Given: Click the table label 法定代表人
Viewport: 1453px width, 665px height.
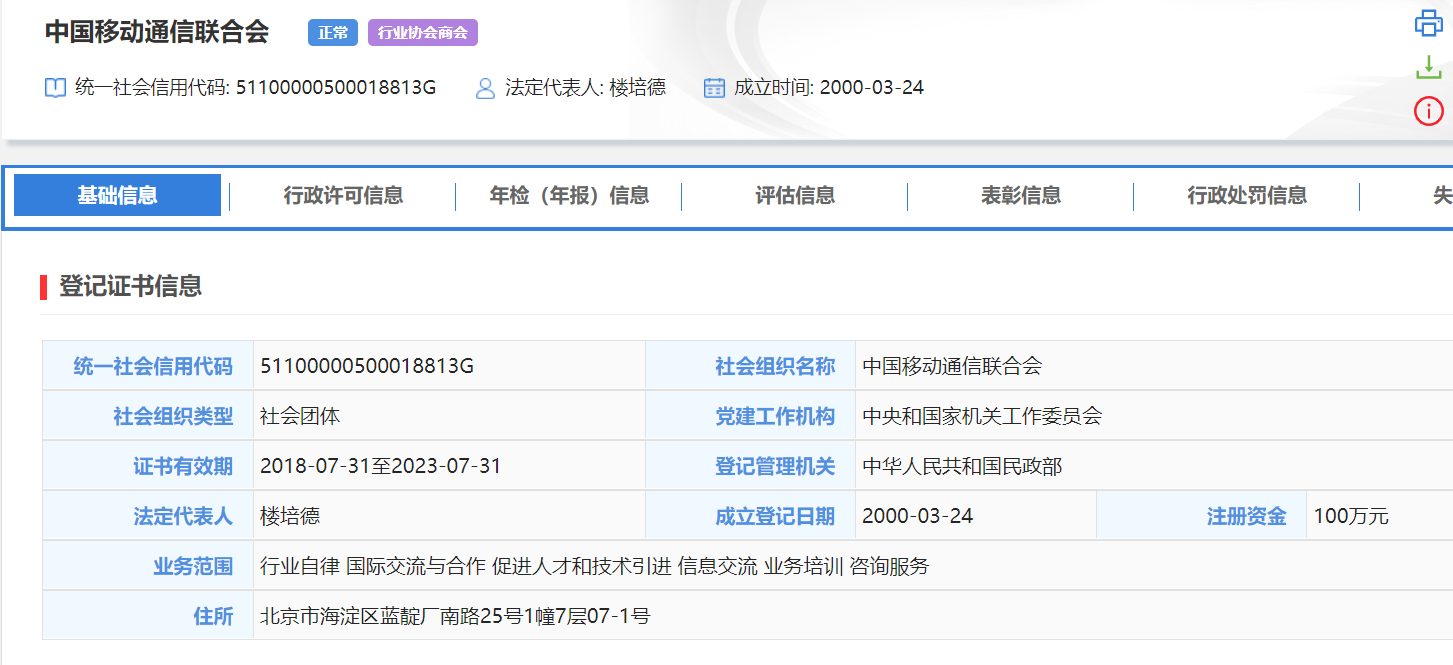Looking at the screenshot, I should pyautogui.click(x=183, y=516).
